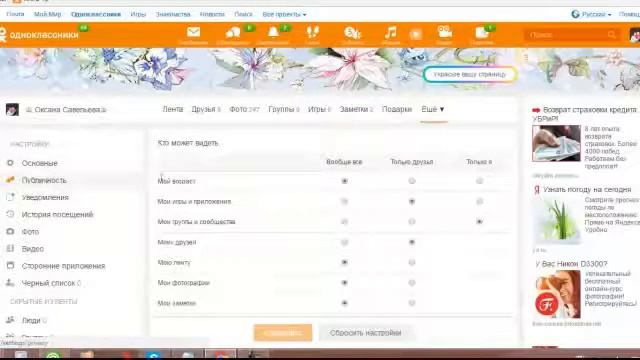Click small profile avatar beside Оксана Савельева
Viewport: 640px width, 360px height.
(x=12, y=109)
